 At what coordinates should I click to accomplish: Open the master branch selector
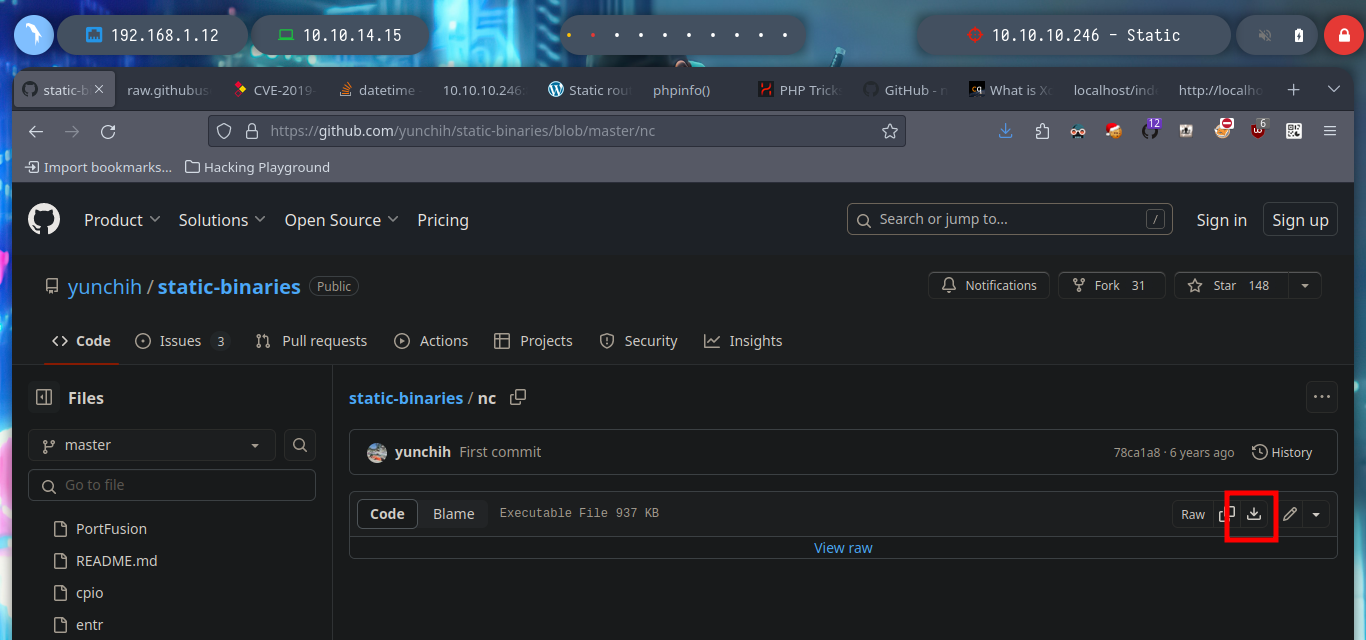[x=152, y=445]
